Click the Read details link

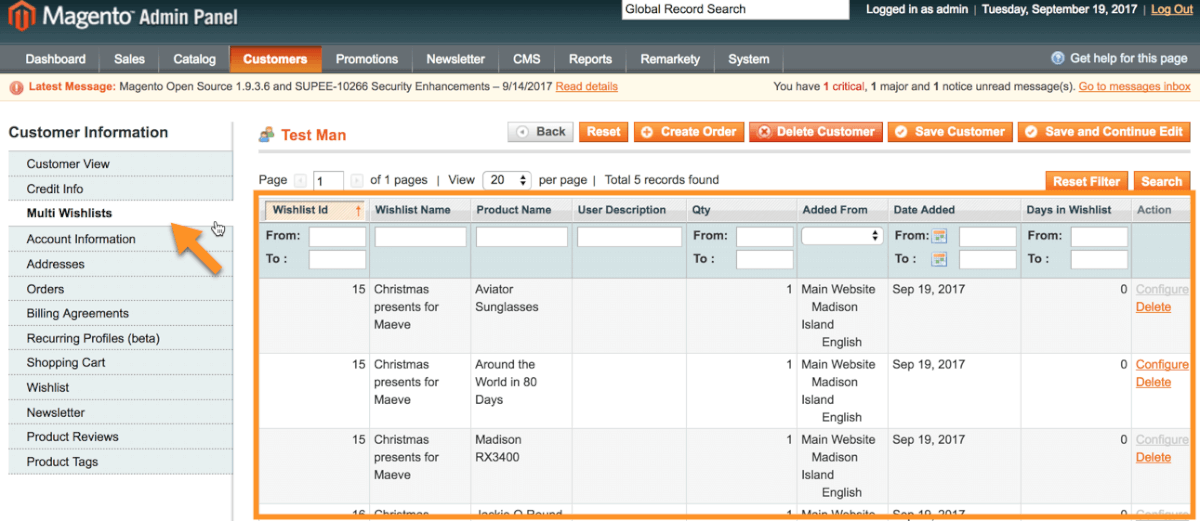tap(586, 87)
